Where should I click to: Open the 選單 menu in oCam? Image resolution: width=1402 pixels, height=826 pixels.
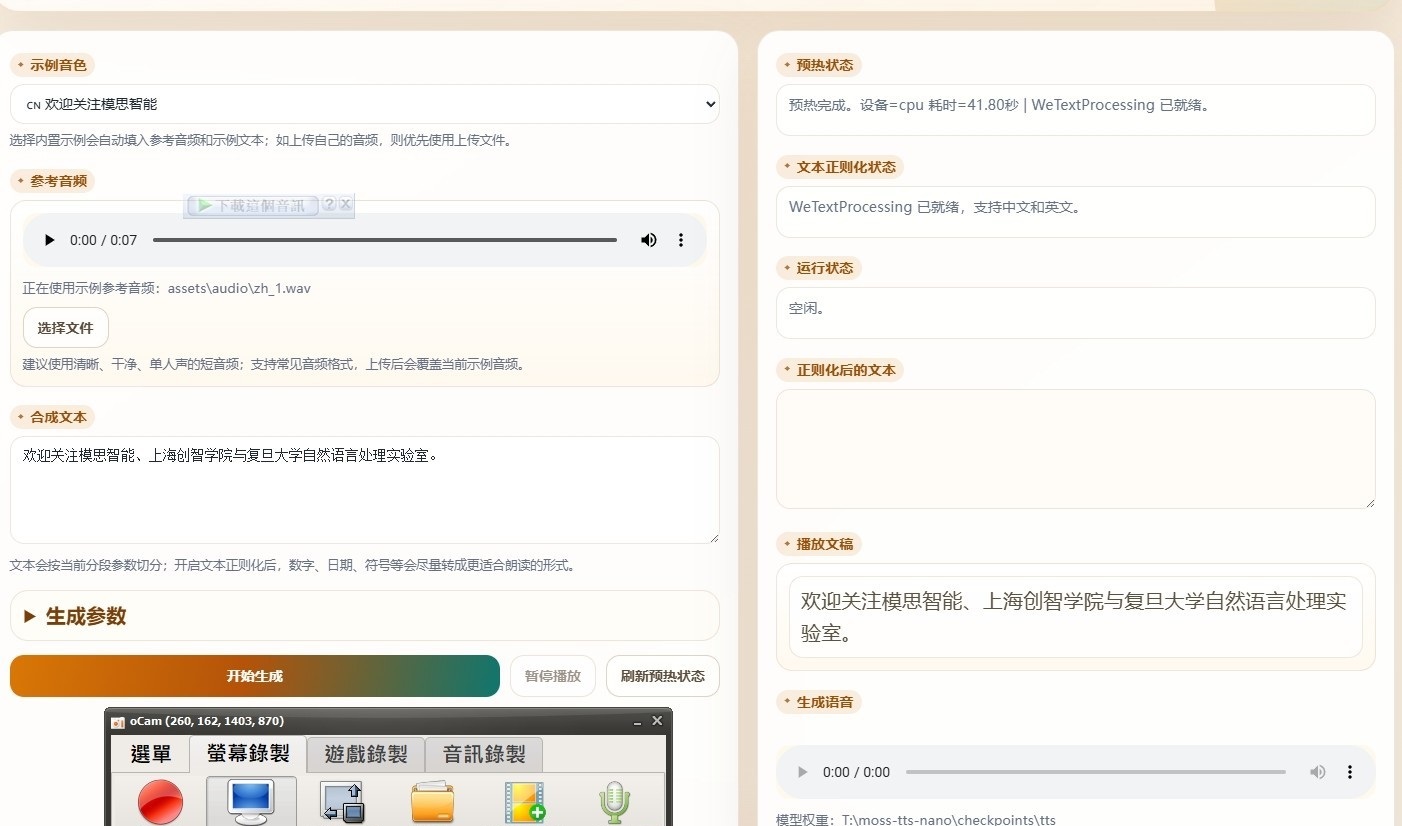point(150,754)
